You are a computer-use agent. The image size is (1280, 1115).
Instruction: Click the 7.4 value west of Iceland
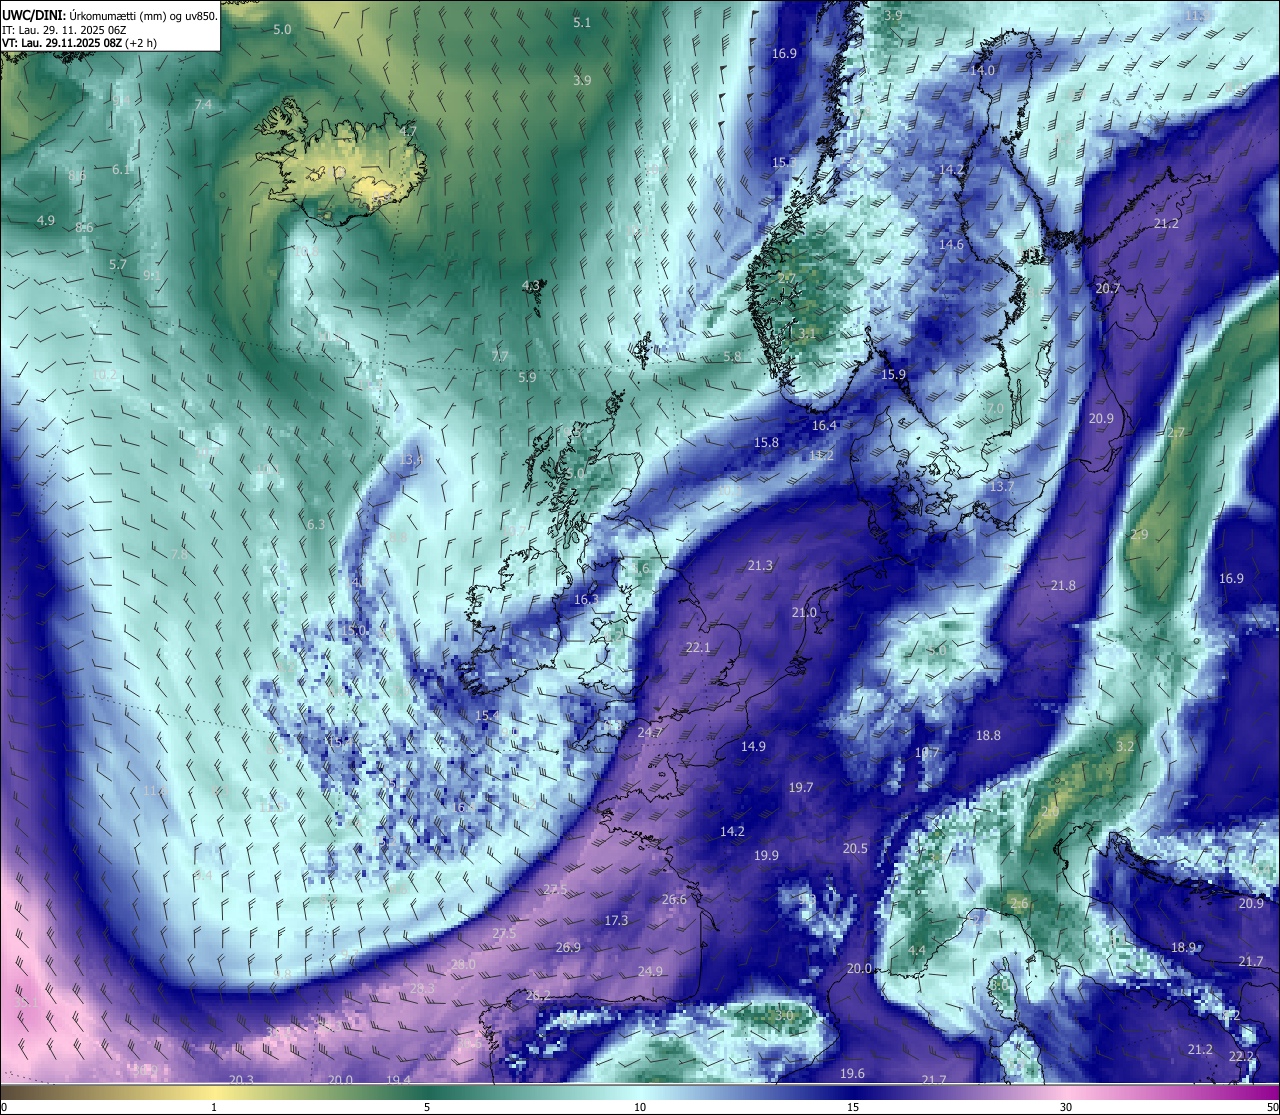coord(203,104)
